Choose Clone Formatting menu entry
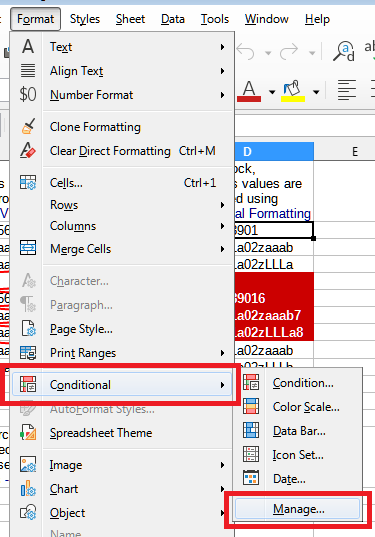This screenshot has width=375, height=537. coord(122,127)
